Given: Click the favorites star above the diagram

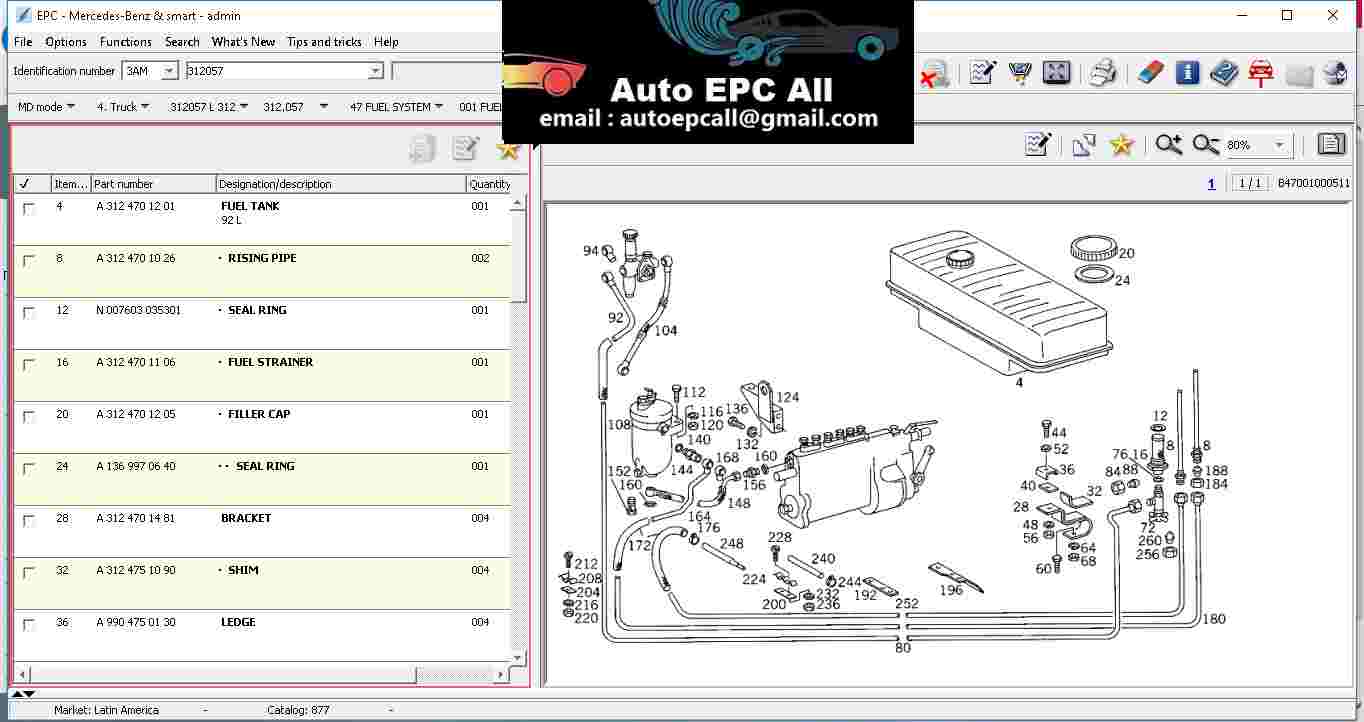Looking at the screenshot, I should pyautogui.click(x=1121, y=144).
